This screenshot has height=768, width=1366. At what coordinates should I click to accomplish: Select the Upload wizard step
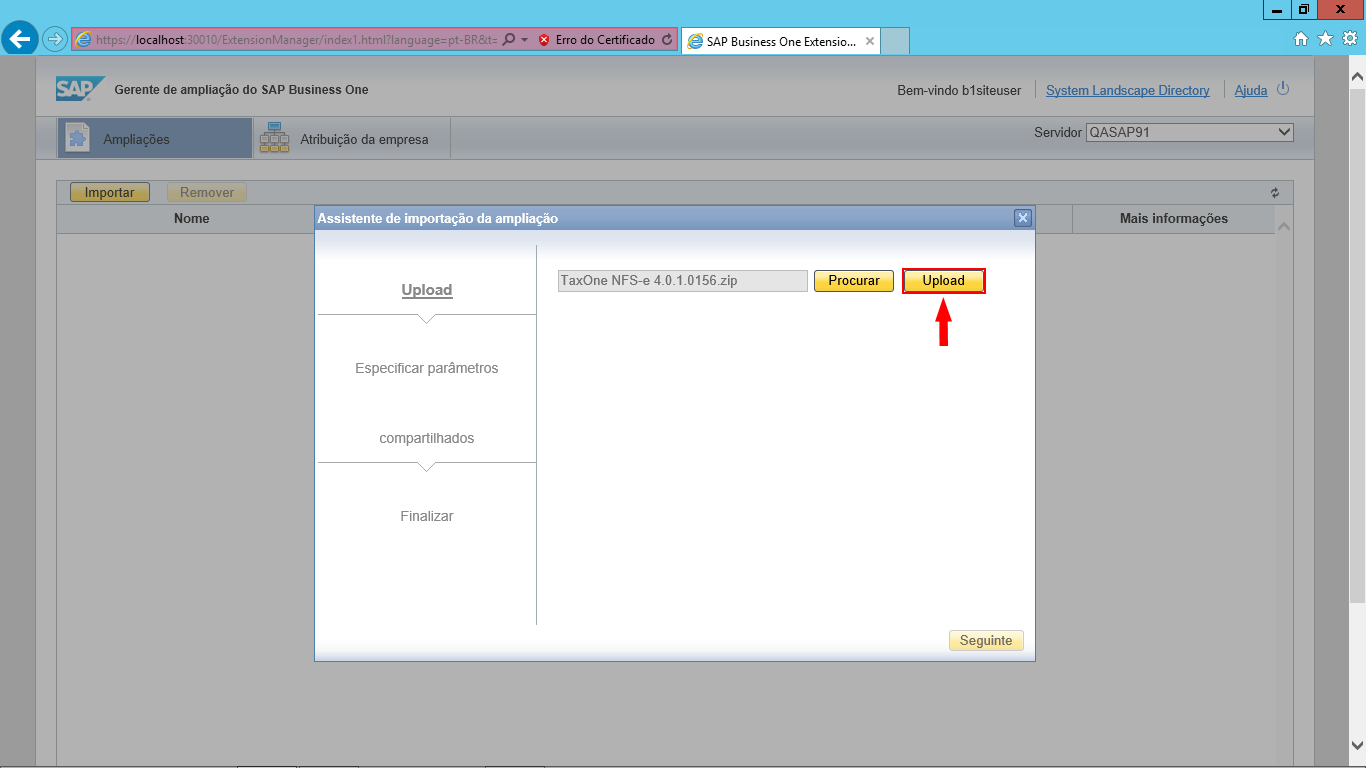427,290
